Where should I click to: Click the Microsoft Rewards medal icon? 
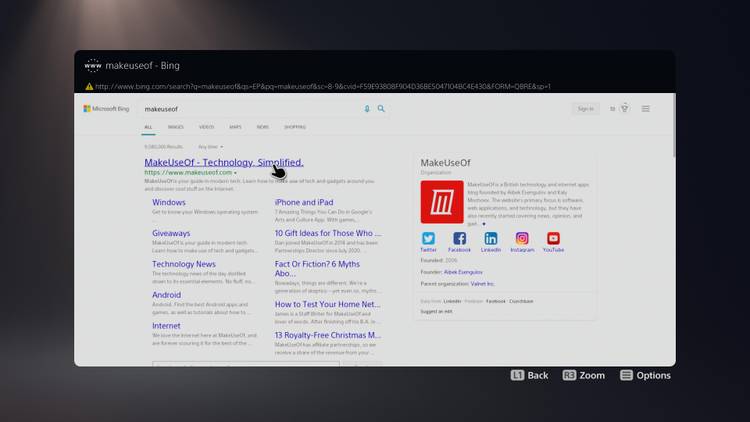coord(625,108)
